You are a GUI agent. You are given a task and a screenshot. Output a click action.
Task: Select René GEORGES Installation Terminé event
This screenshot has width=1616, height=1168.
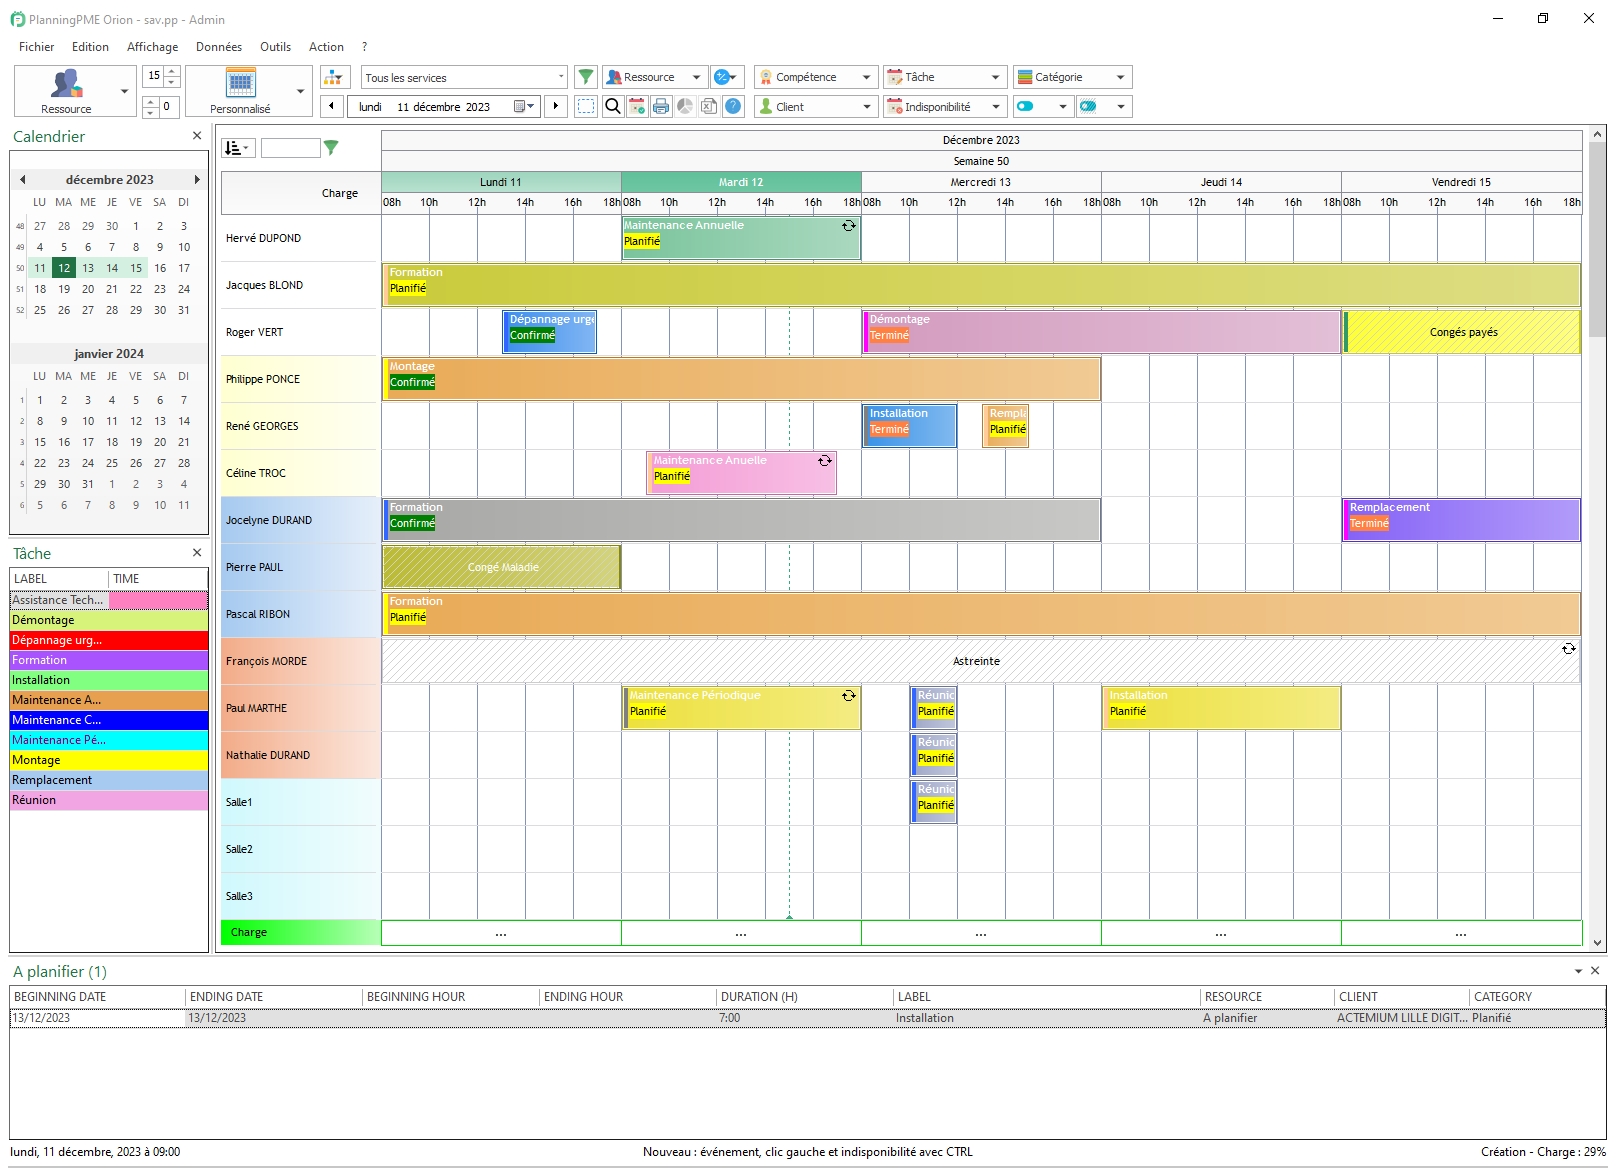point(909,425)
